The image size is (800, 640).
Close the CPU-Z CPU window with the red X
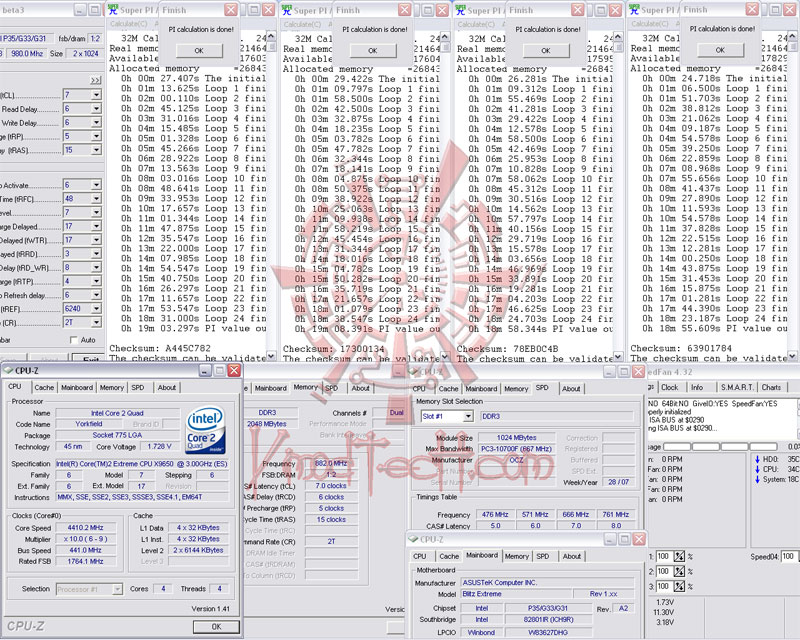234,371
